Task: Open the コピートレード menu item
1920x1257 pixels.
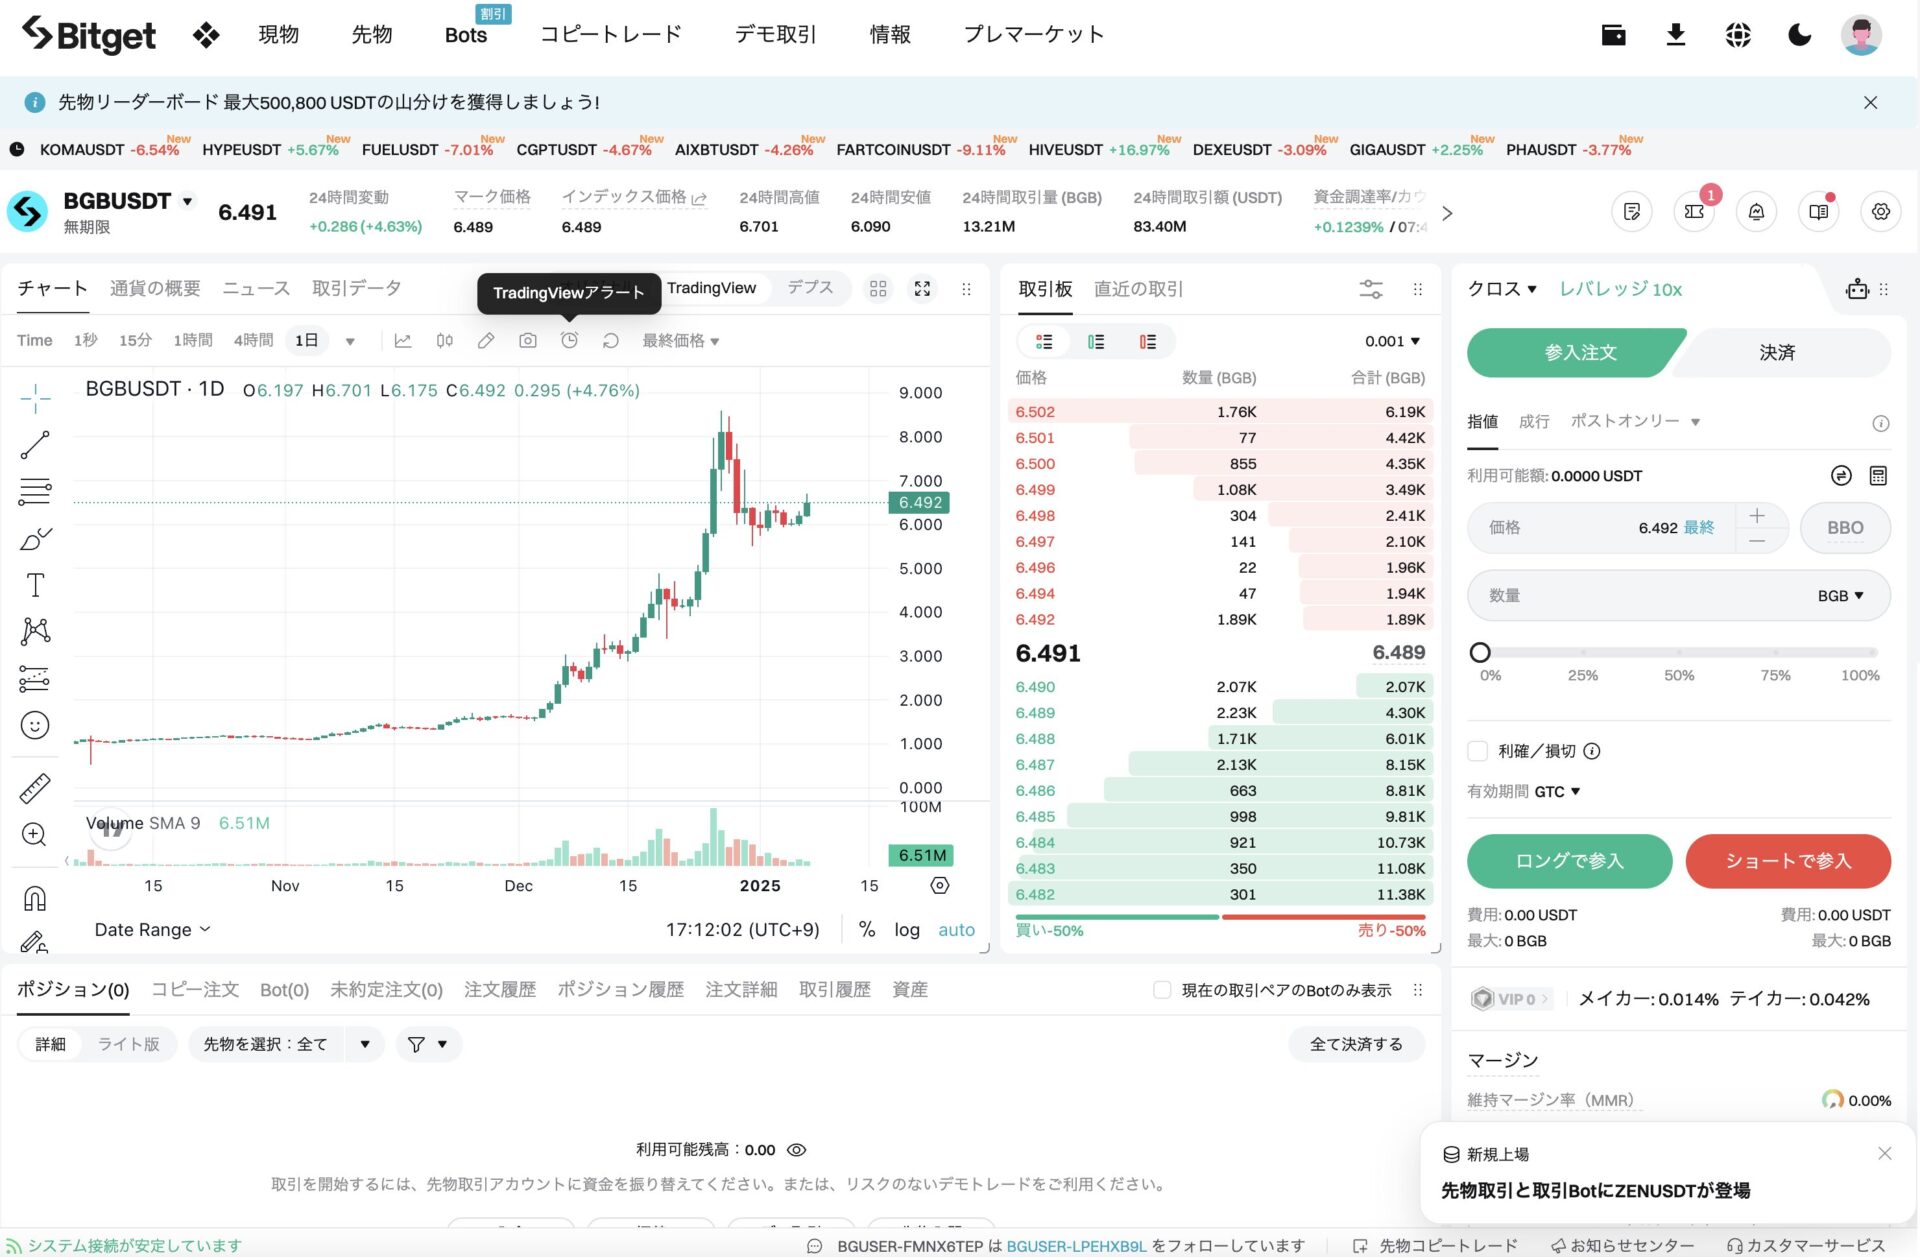Action: (x=610, y=33)
